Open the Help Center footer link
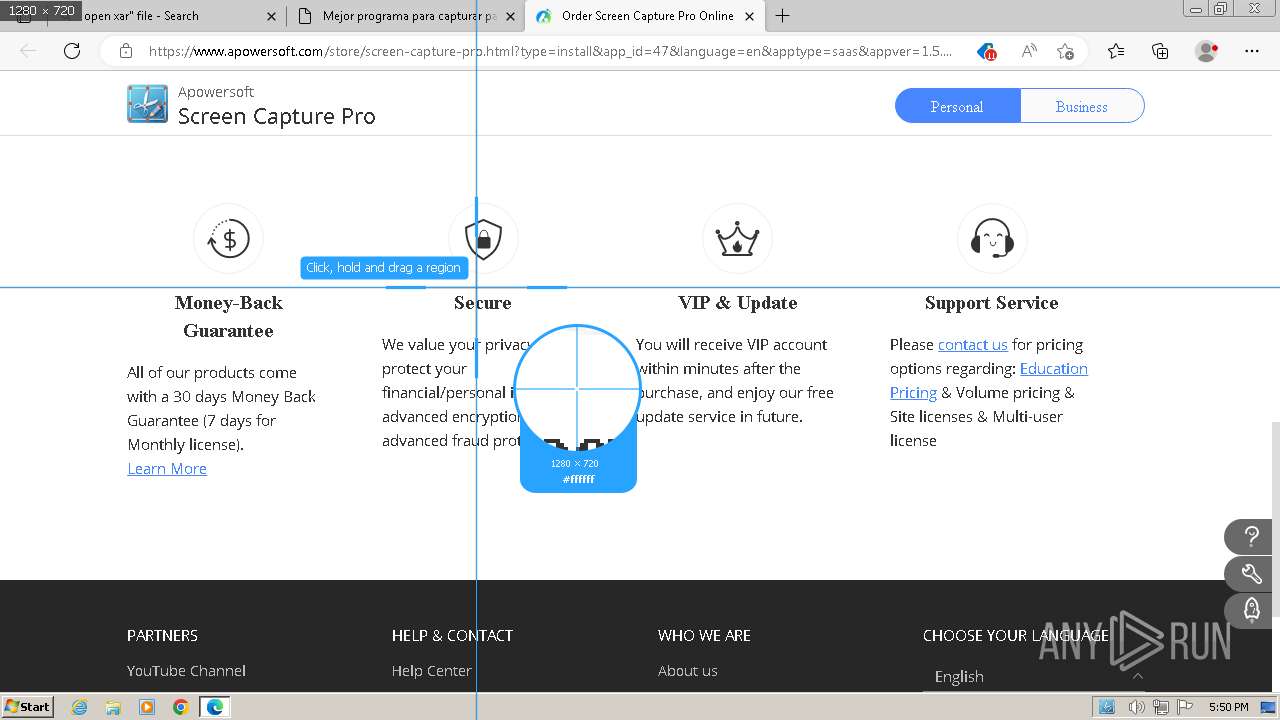Viewport: 1280px width, 720px height. coord(432,670)
